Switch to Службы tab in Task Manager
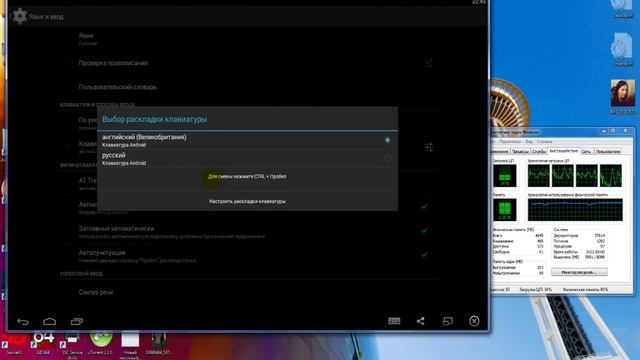The height and width of the screenshot is (360, 640). (539, 151)
